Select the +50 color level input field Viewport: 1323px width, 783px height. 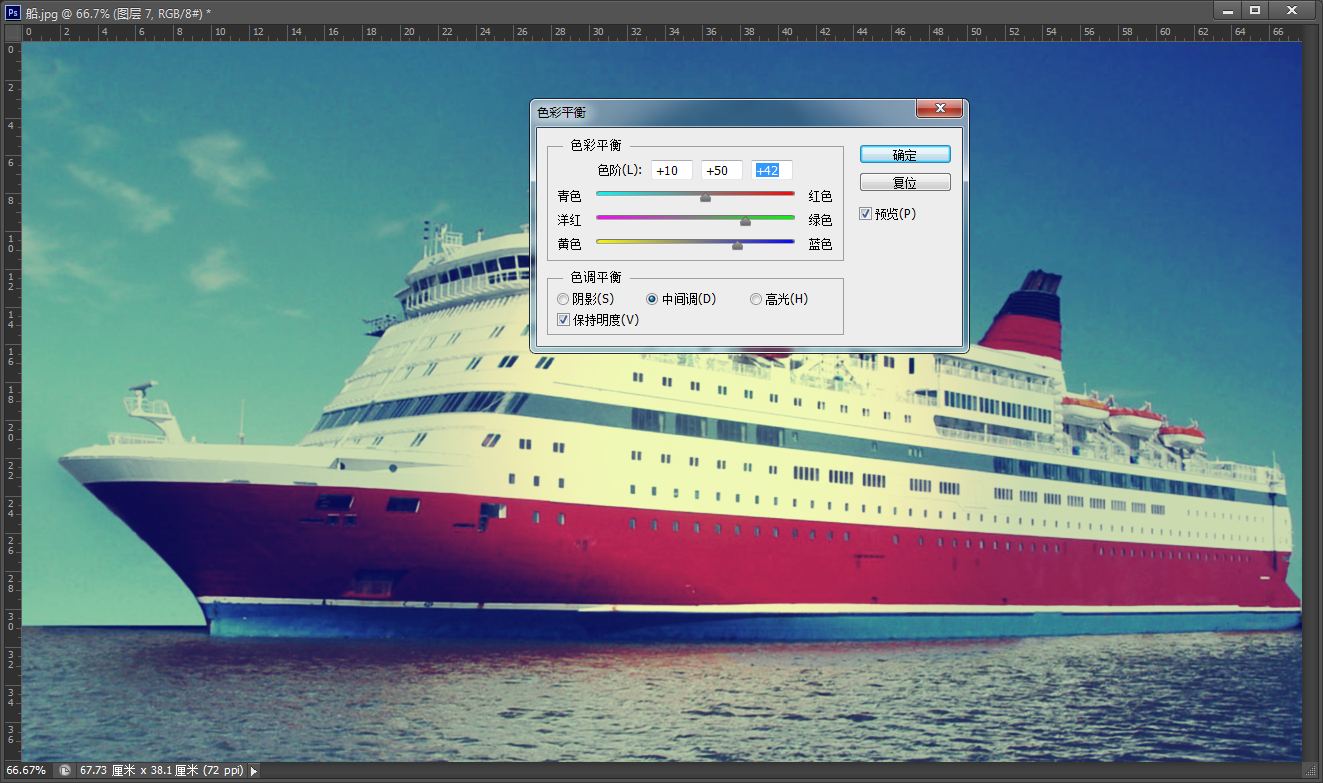(x=721, y=170)
